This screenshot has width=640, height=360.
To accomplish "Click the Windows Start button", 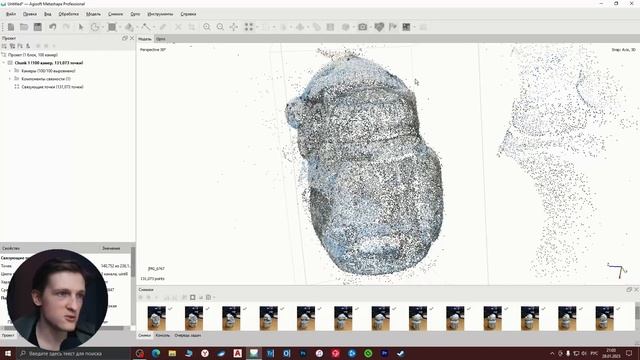I will point(8,353).
